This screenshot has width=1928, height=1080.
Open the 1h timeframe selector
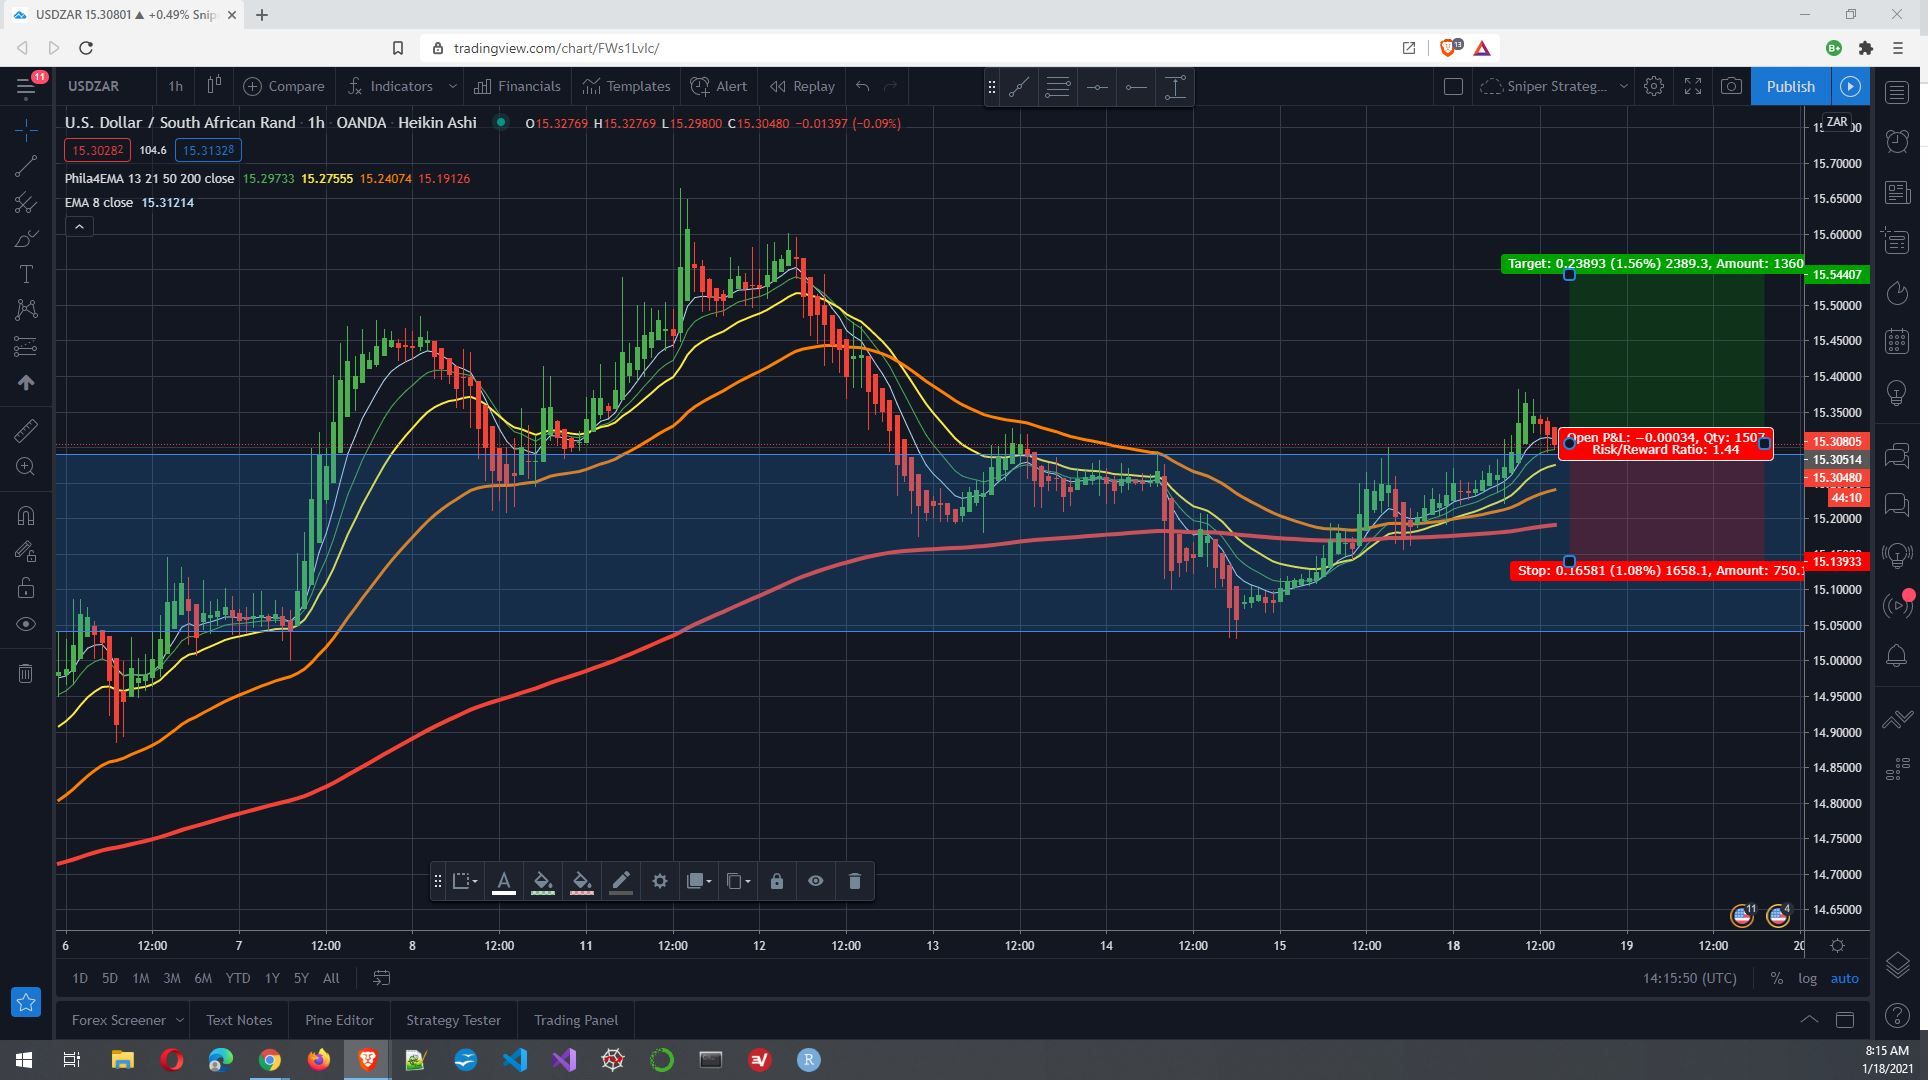coord(175,87)
